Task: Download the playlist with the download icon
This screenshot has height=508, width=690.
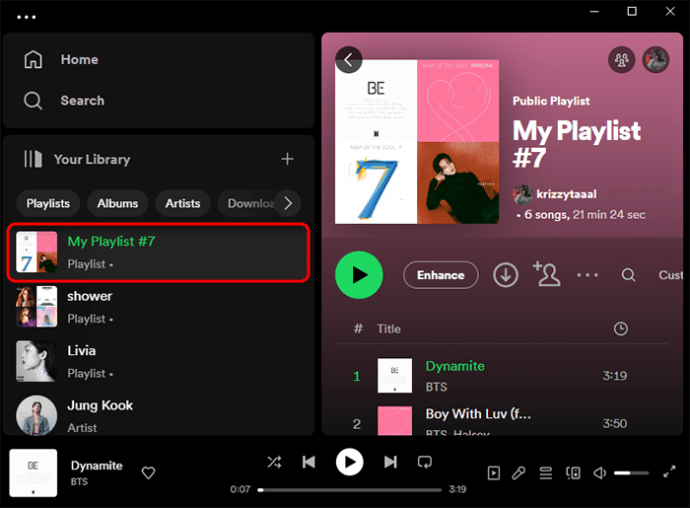Action: click(x=506, y=275)
